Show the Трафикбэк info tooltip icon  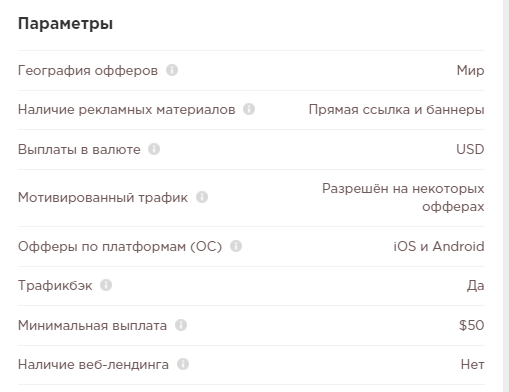[x=106, y=285]
